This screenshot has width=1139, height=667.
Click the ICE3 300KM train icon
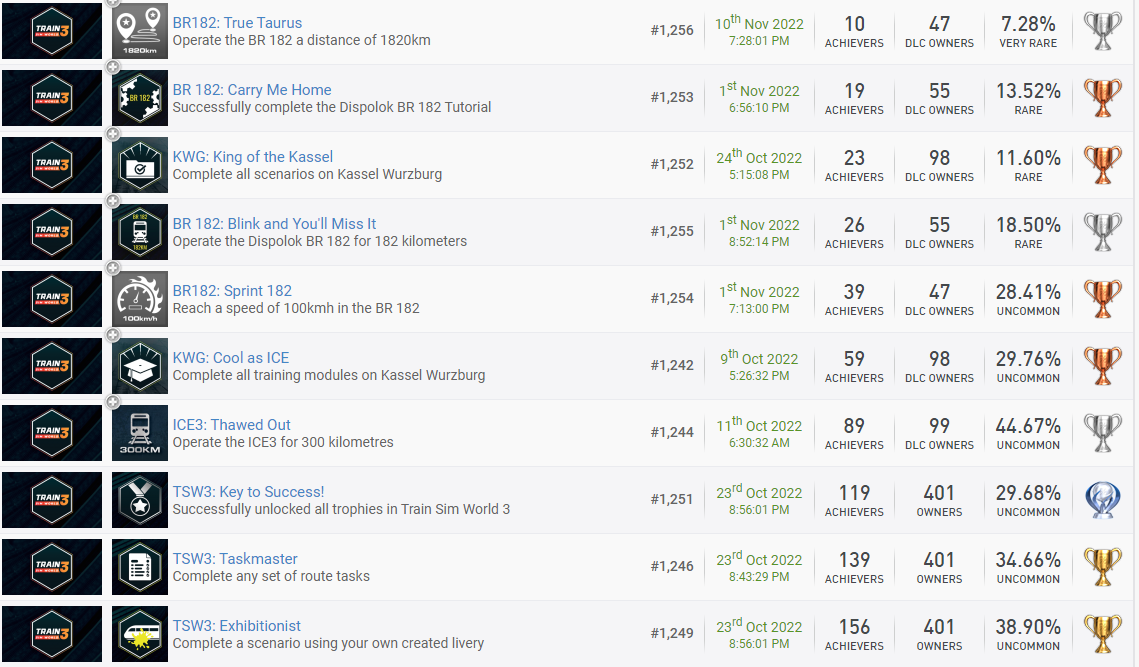point(140,433)
